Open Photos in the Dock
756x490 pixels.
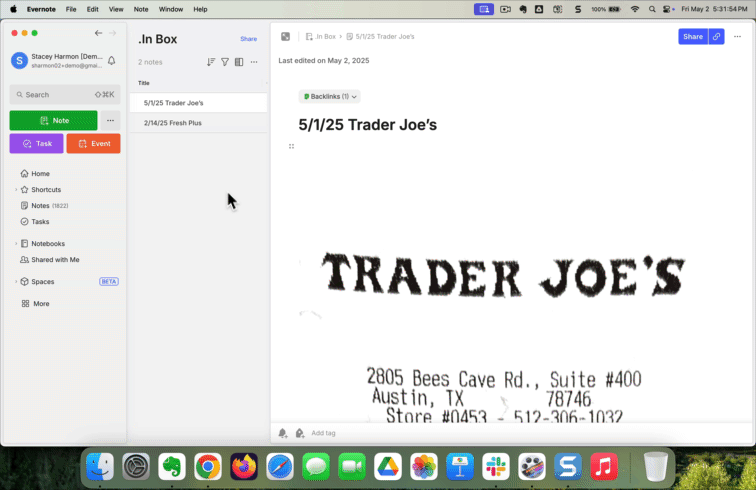point(424,466)
